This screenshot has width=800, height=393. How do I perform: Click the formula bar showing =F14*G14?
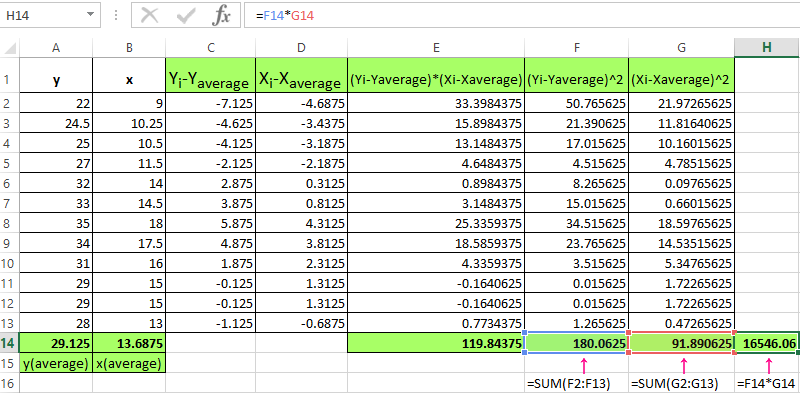521,16
